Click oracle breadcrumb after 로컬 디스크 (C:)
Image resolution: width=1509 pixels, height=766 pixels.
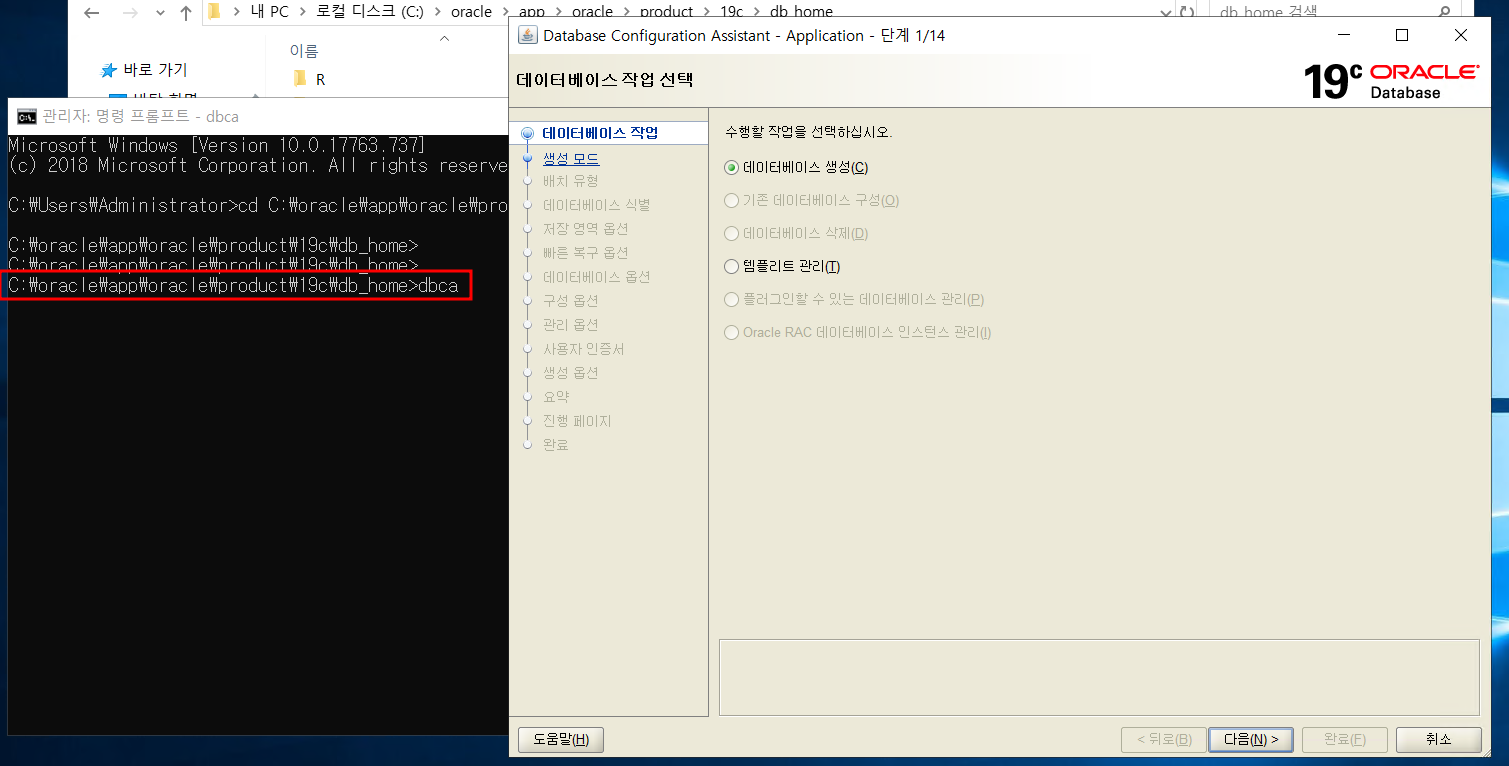[472, 12]
